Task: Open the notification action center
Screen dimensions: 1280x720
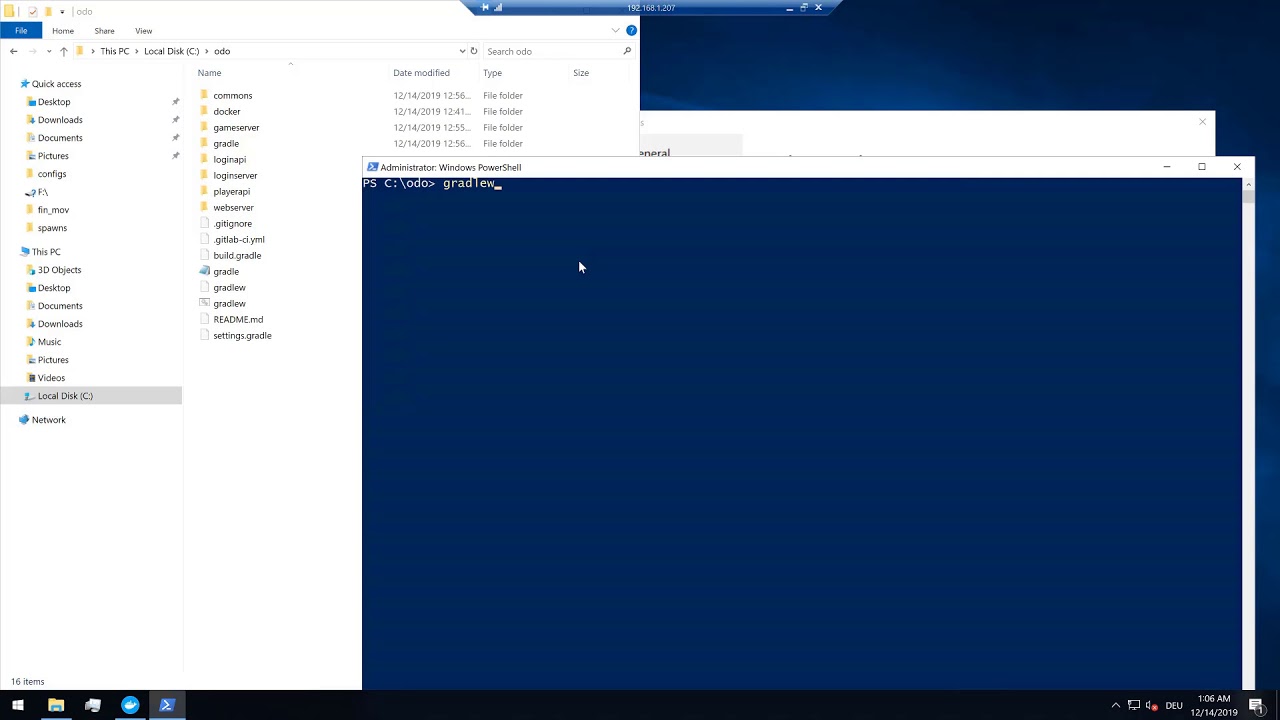Action: click(x=1256, y=705)
